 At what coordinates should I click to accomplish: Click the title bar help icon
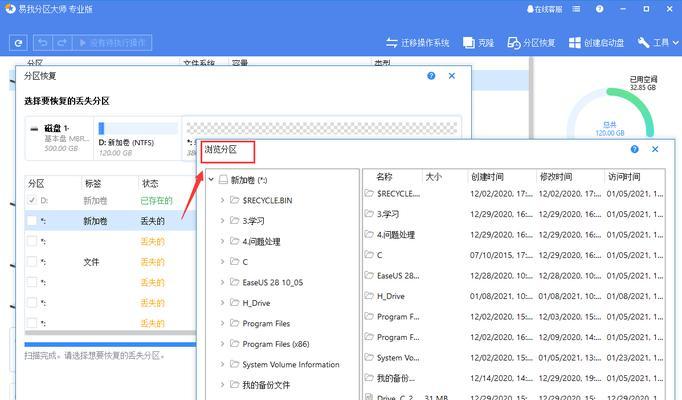[600, 9]
